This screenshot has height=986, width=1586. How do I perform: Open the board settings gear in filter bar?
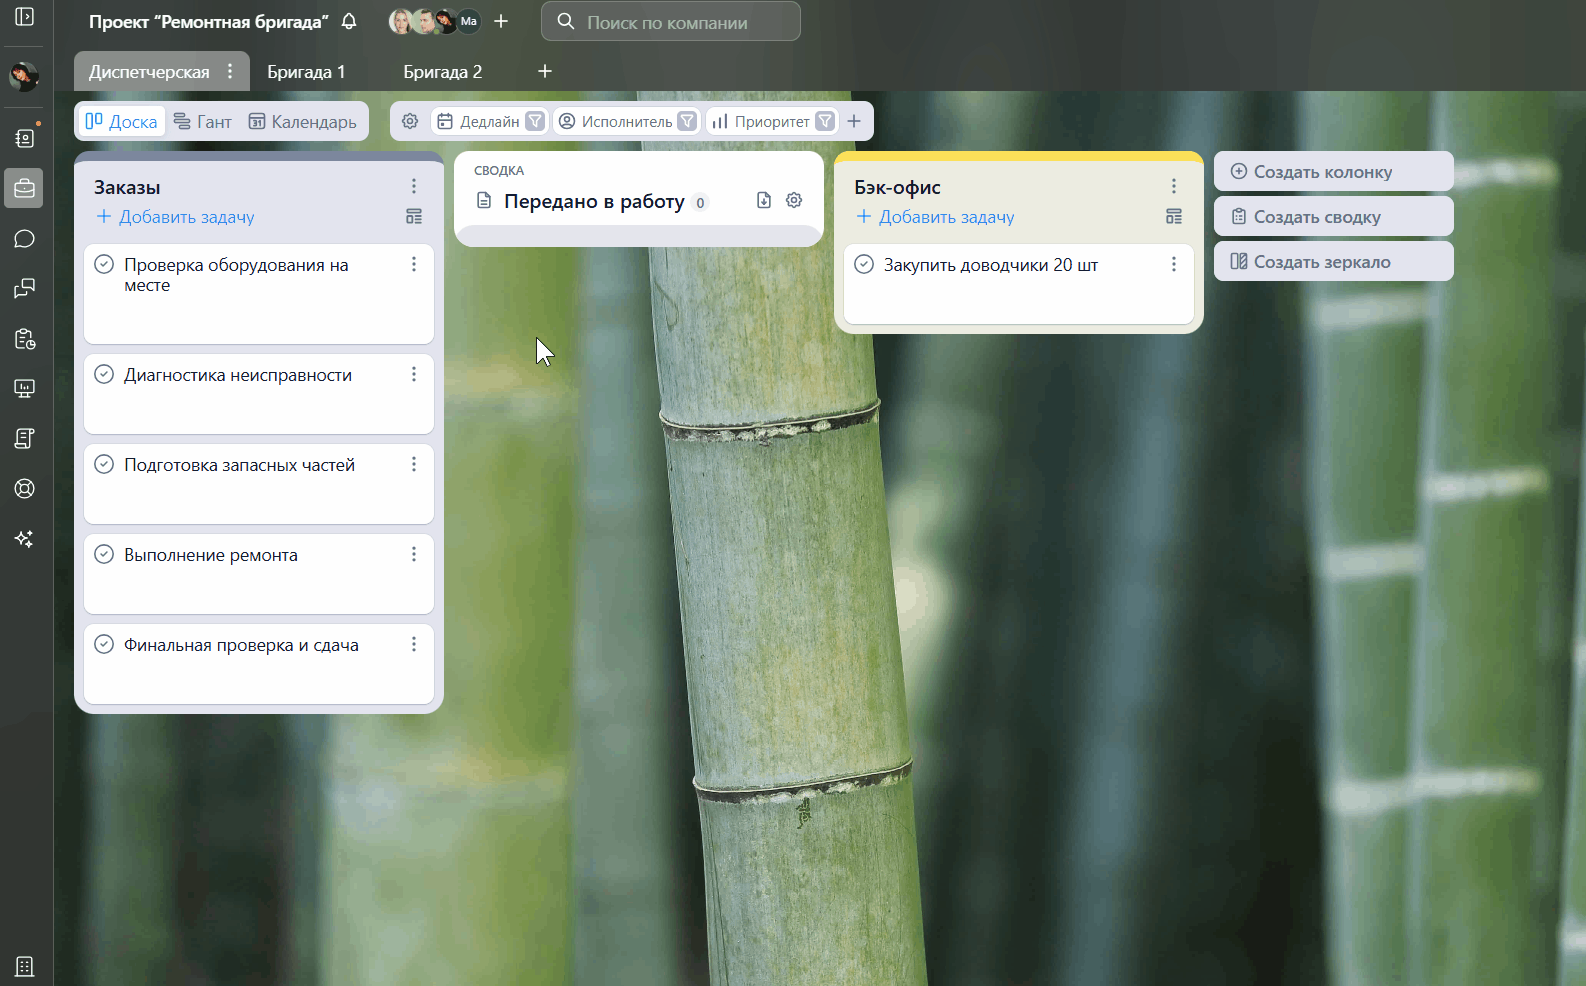point(410,121)
